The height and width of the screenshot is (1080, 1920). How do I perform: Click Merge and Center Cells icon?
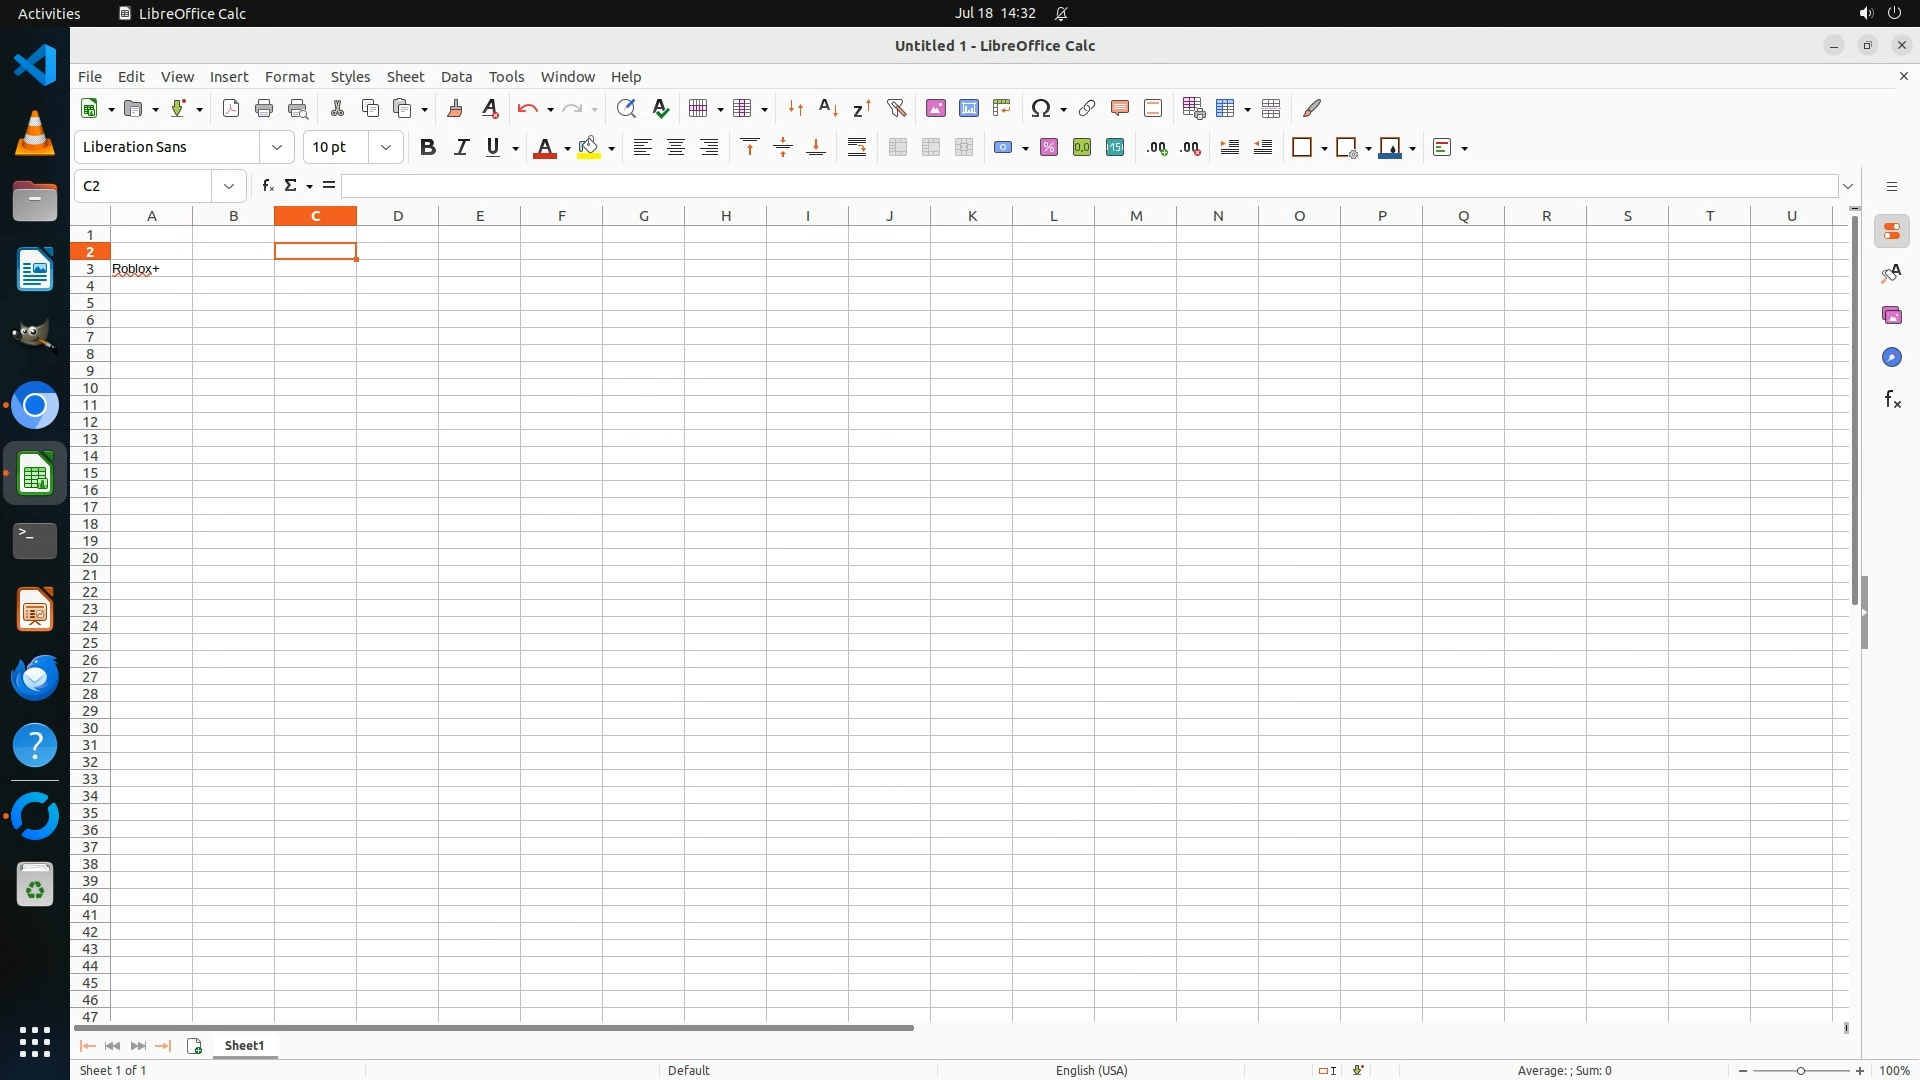pyautogui.click(x=897, y=147)
